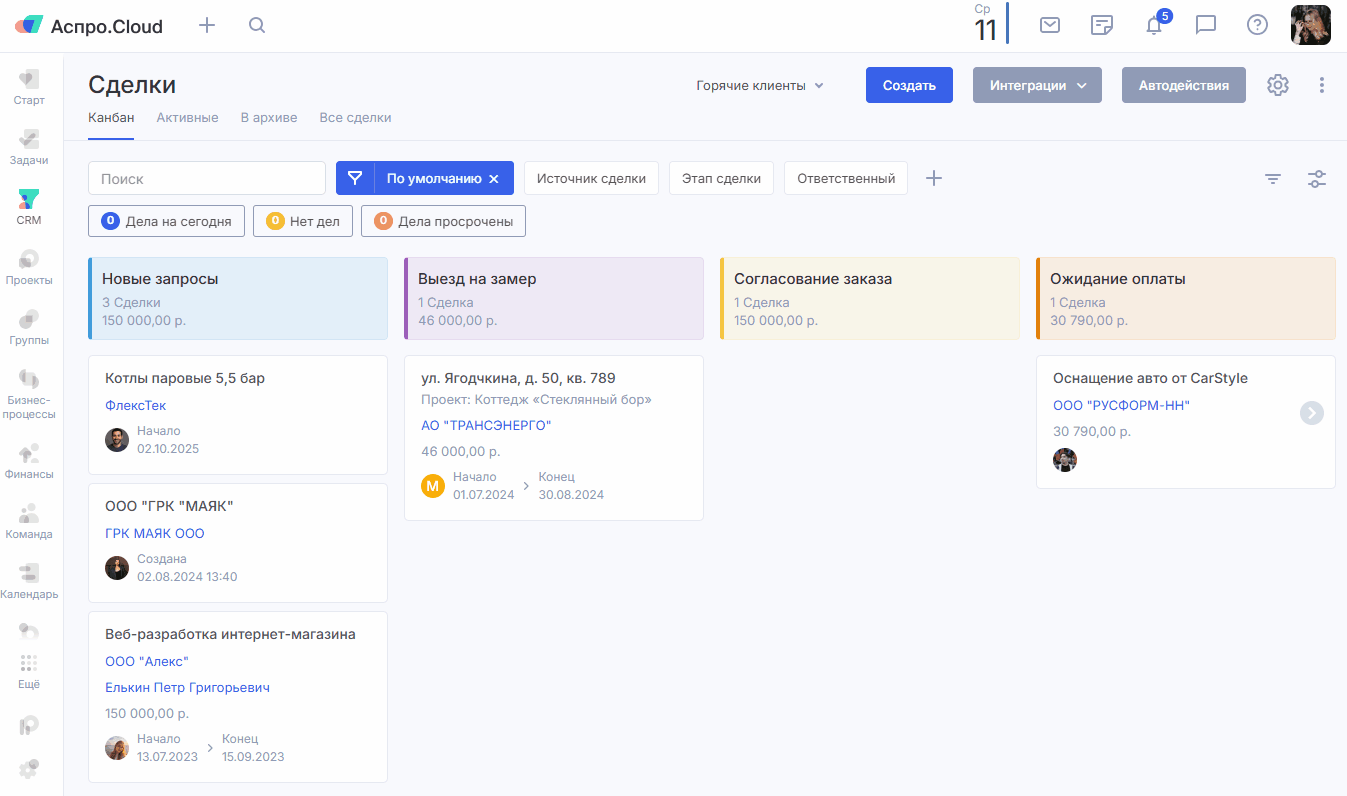Click the search magnifier icon in header
The image size is (1347, 796).
click(x=257, y=26)
